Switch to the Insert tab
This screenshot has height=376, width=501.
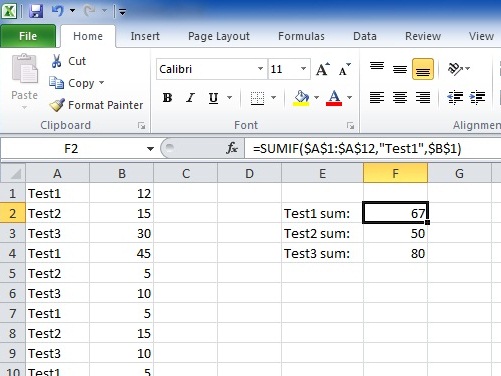pos(145,36)
